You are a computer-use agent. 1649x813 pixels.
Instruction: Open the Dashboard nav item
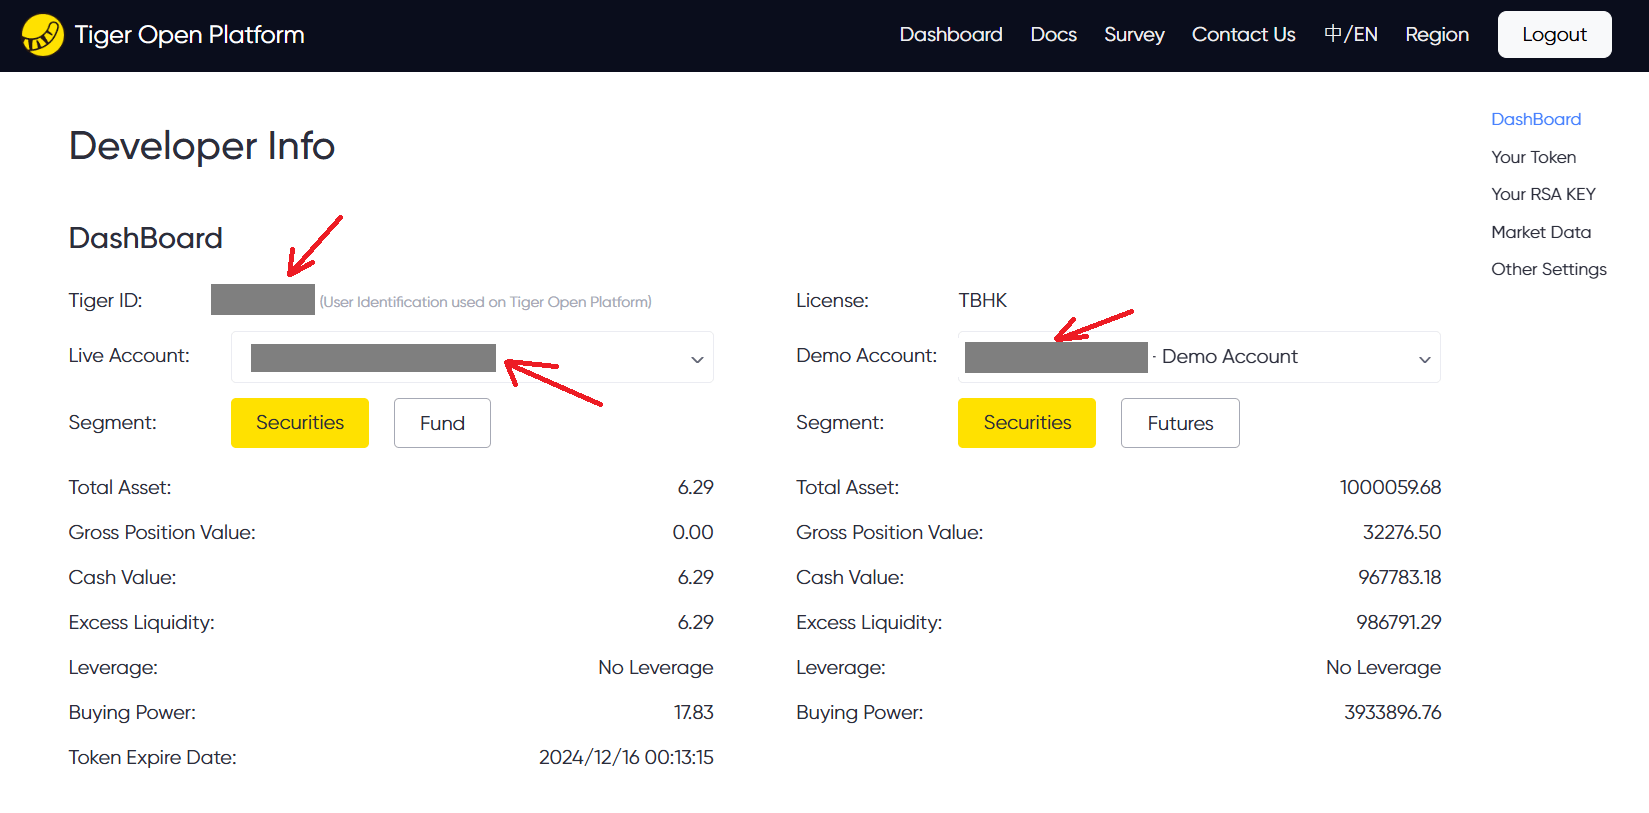click(951, 34)
